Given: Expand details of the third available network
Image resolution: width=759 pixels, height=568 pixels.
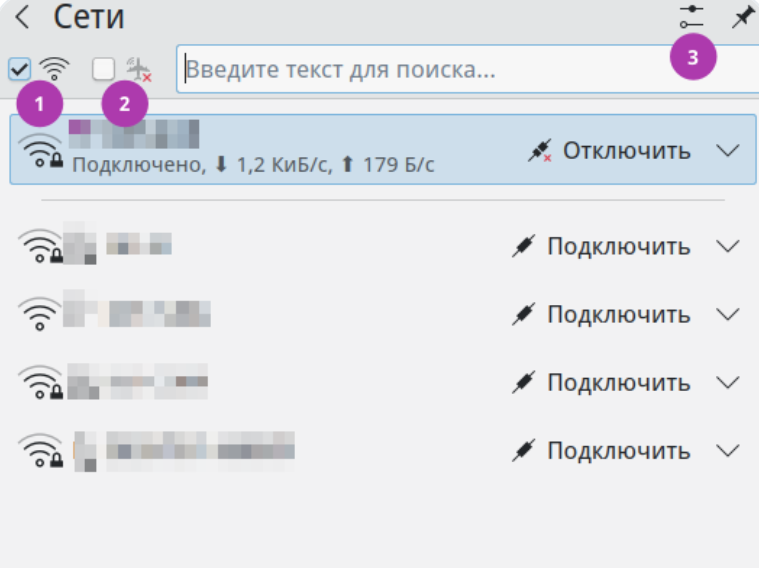Looking at the screenshot, I should pos(728,383).
